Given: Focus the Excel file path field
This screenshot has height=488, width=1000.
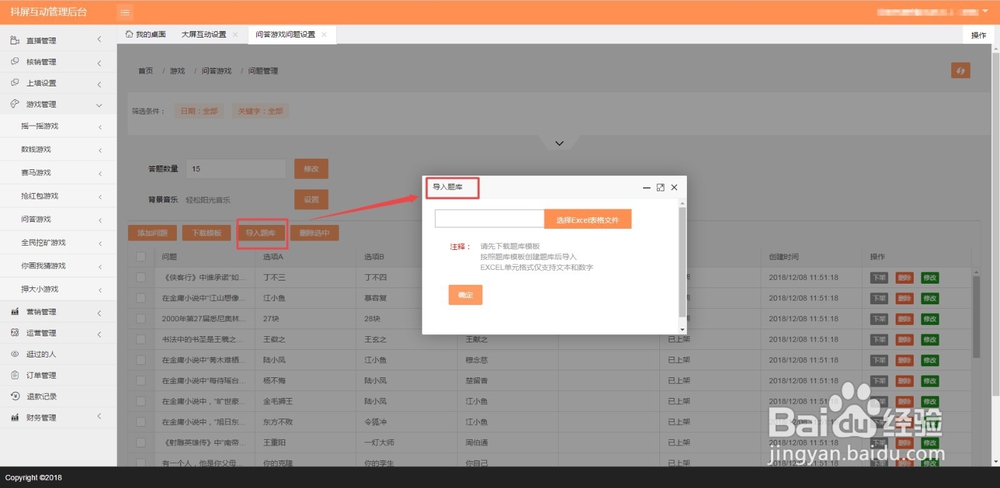Looking at the screenshot, I should [x=489, y=219].
